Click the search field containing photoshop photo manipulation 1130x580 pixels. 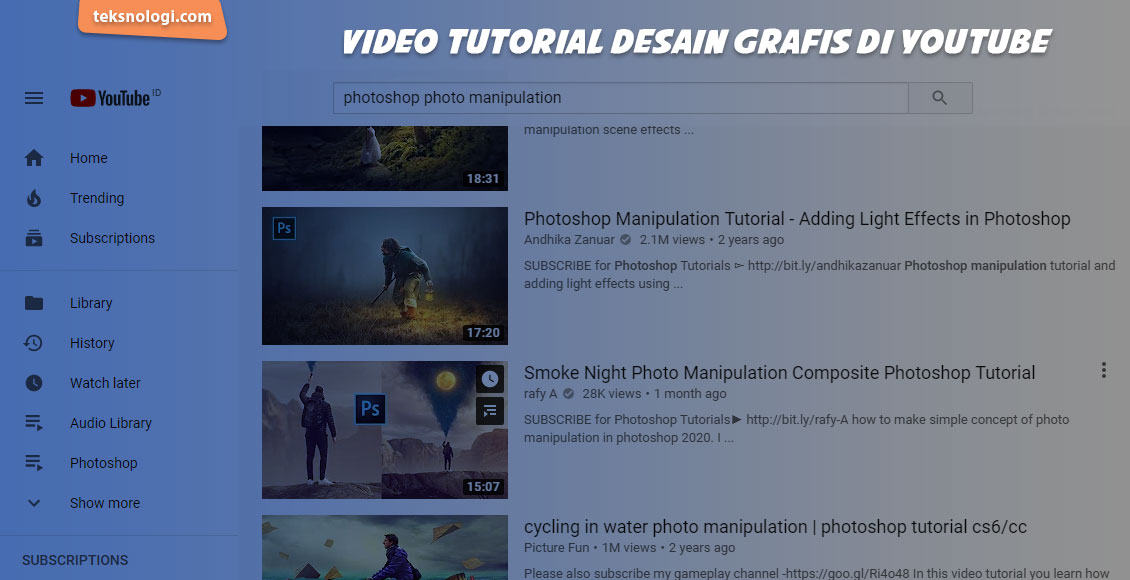pyautogui.click(x=620, y=98)
